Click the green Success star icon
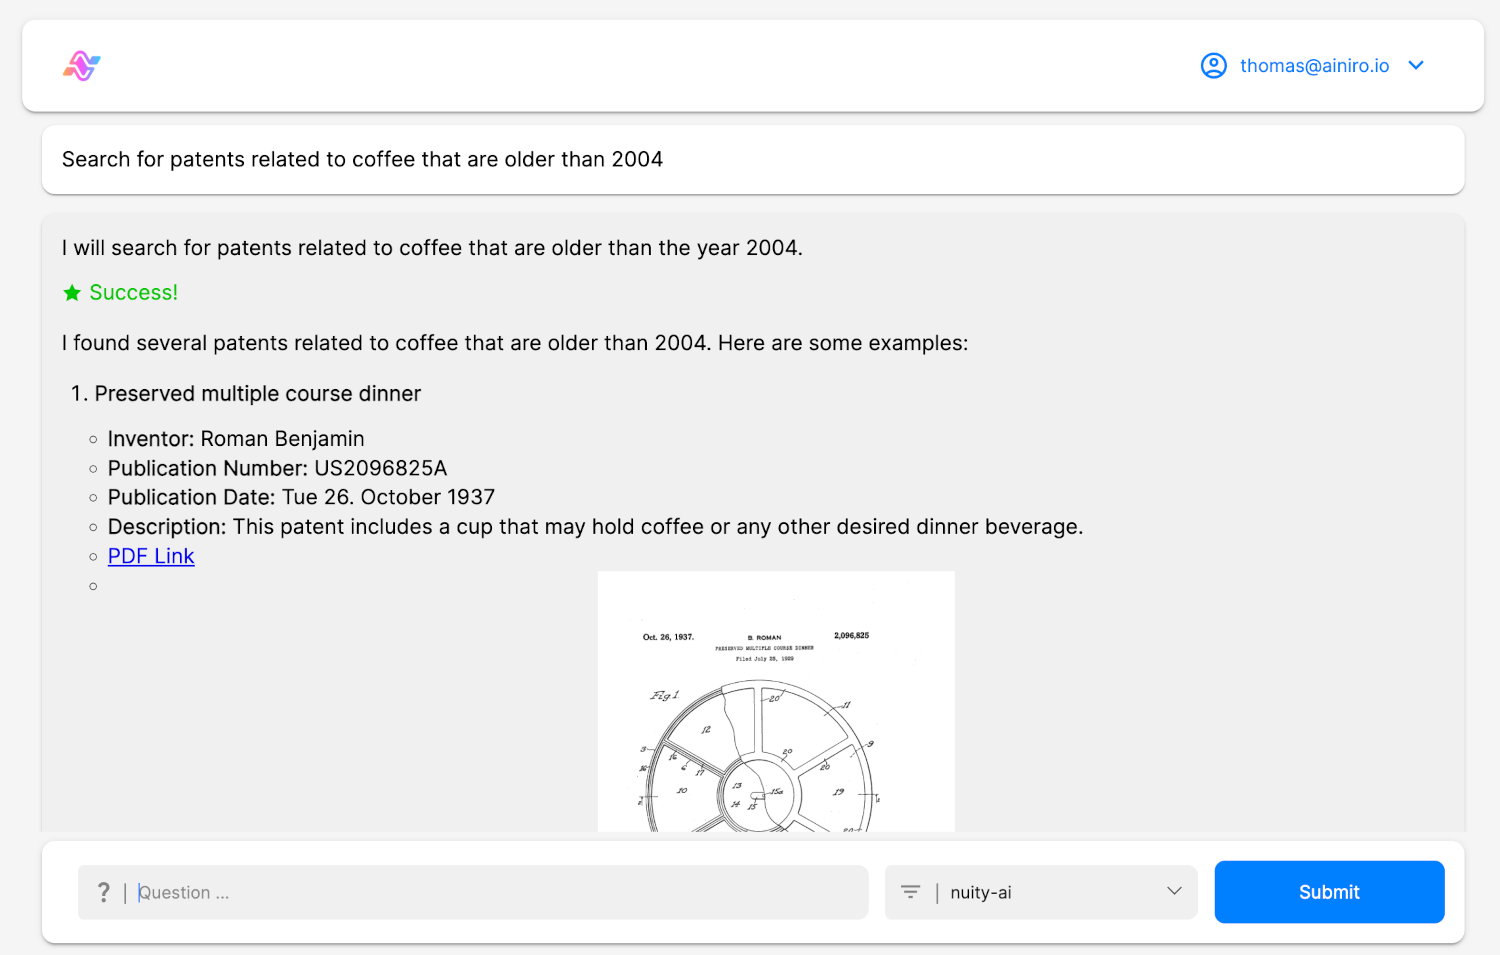Image resolution: width=1500 pixels, height=955 pixels. click(72, 293)
